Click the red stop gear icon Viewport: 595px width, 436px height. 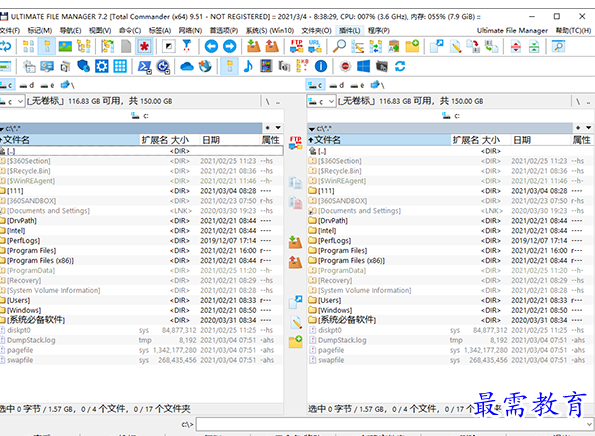point(345,66)
